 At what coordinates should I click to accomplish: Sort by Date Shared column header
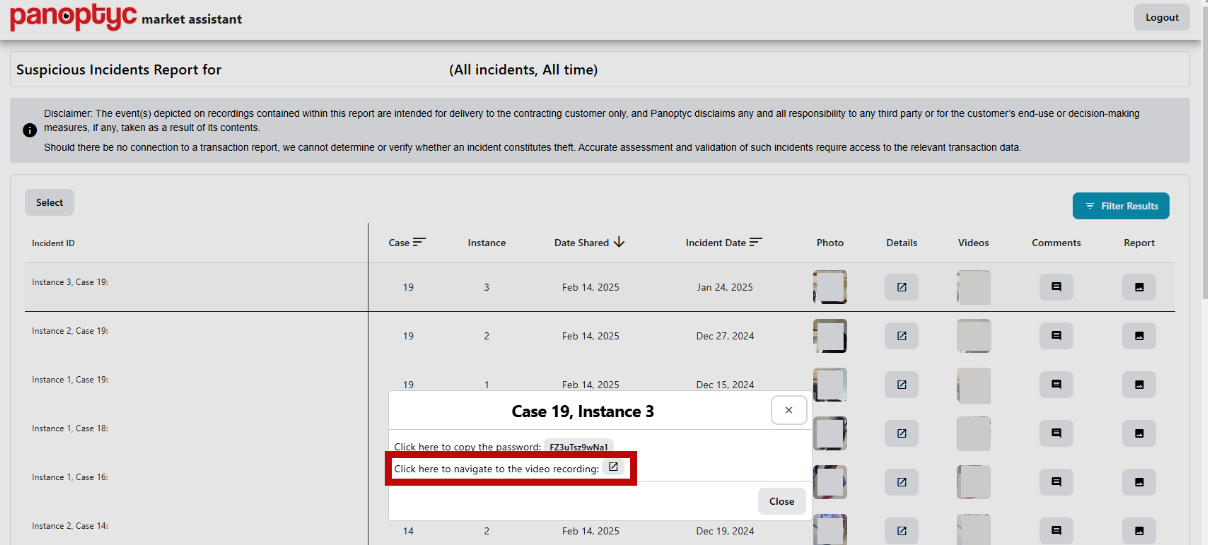590,242
